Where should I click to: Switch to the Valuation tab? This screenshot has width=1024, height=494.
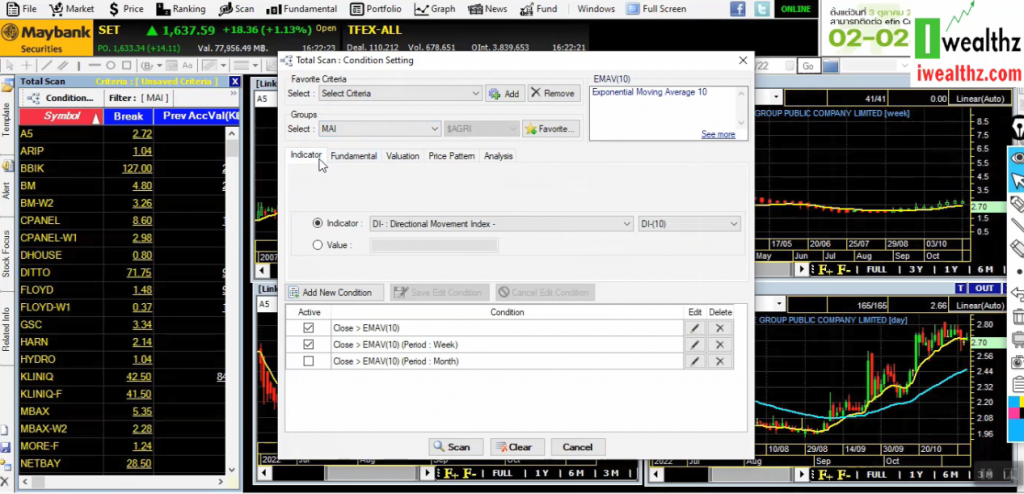pos(402,156)
